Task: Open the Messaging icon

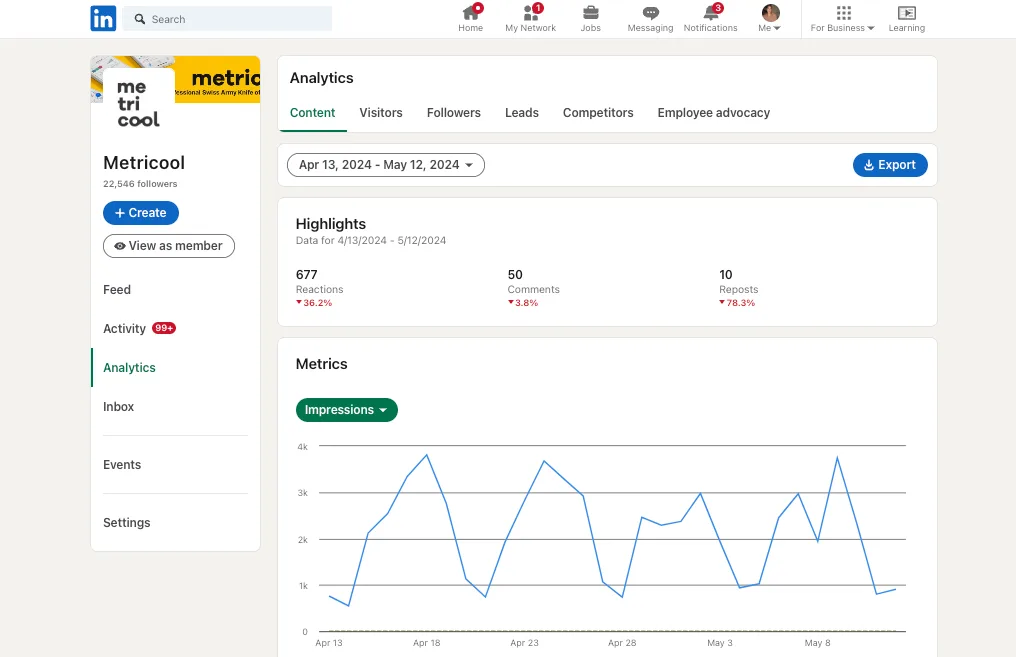Action: click(651, 13)
